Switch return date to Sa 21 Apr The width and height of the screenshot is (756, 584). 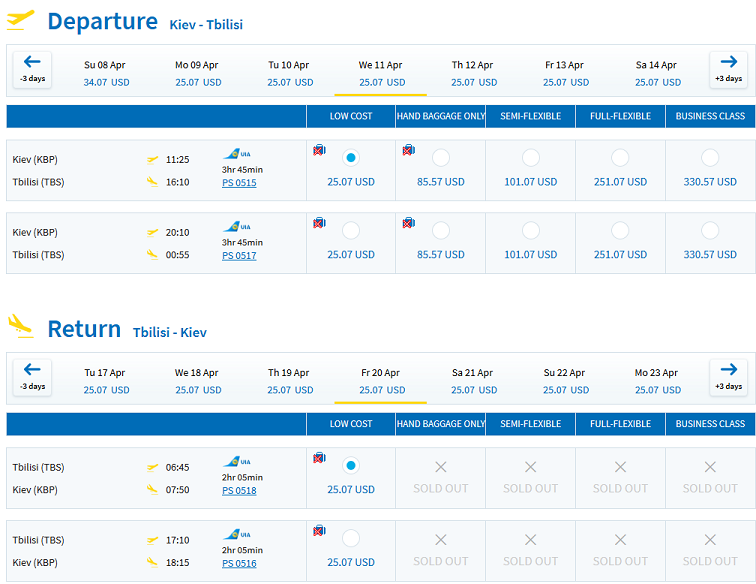click(473, 381)
